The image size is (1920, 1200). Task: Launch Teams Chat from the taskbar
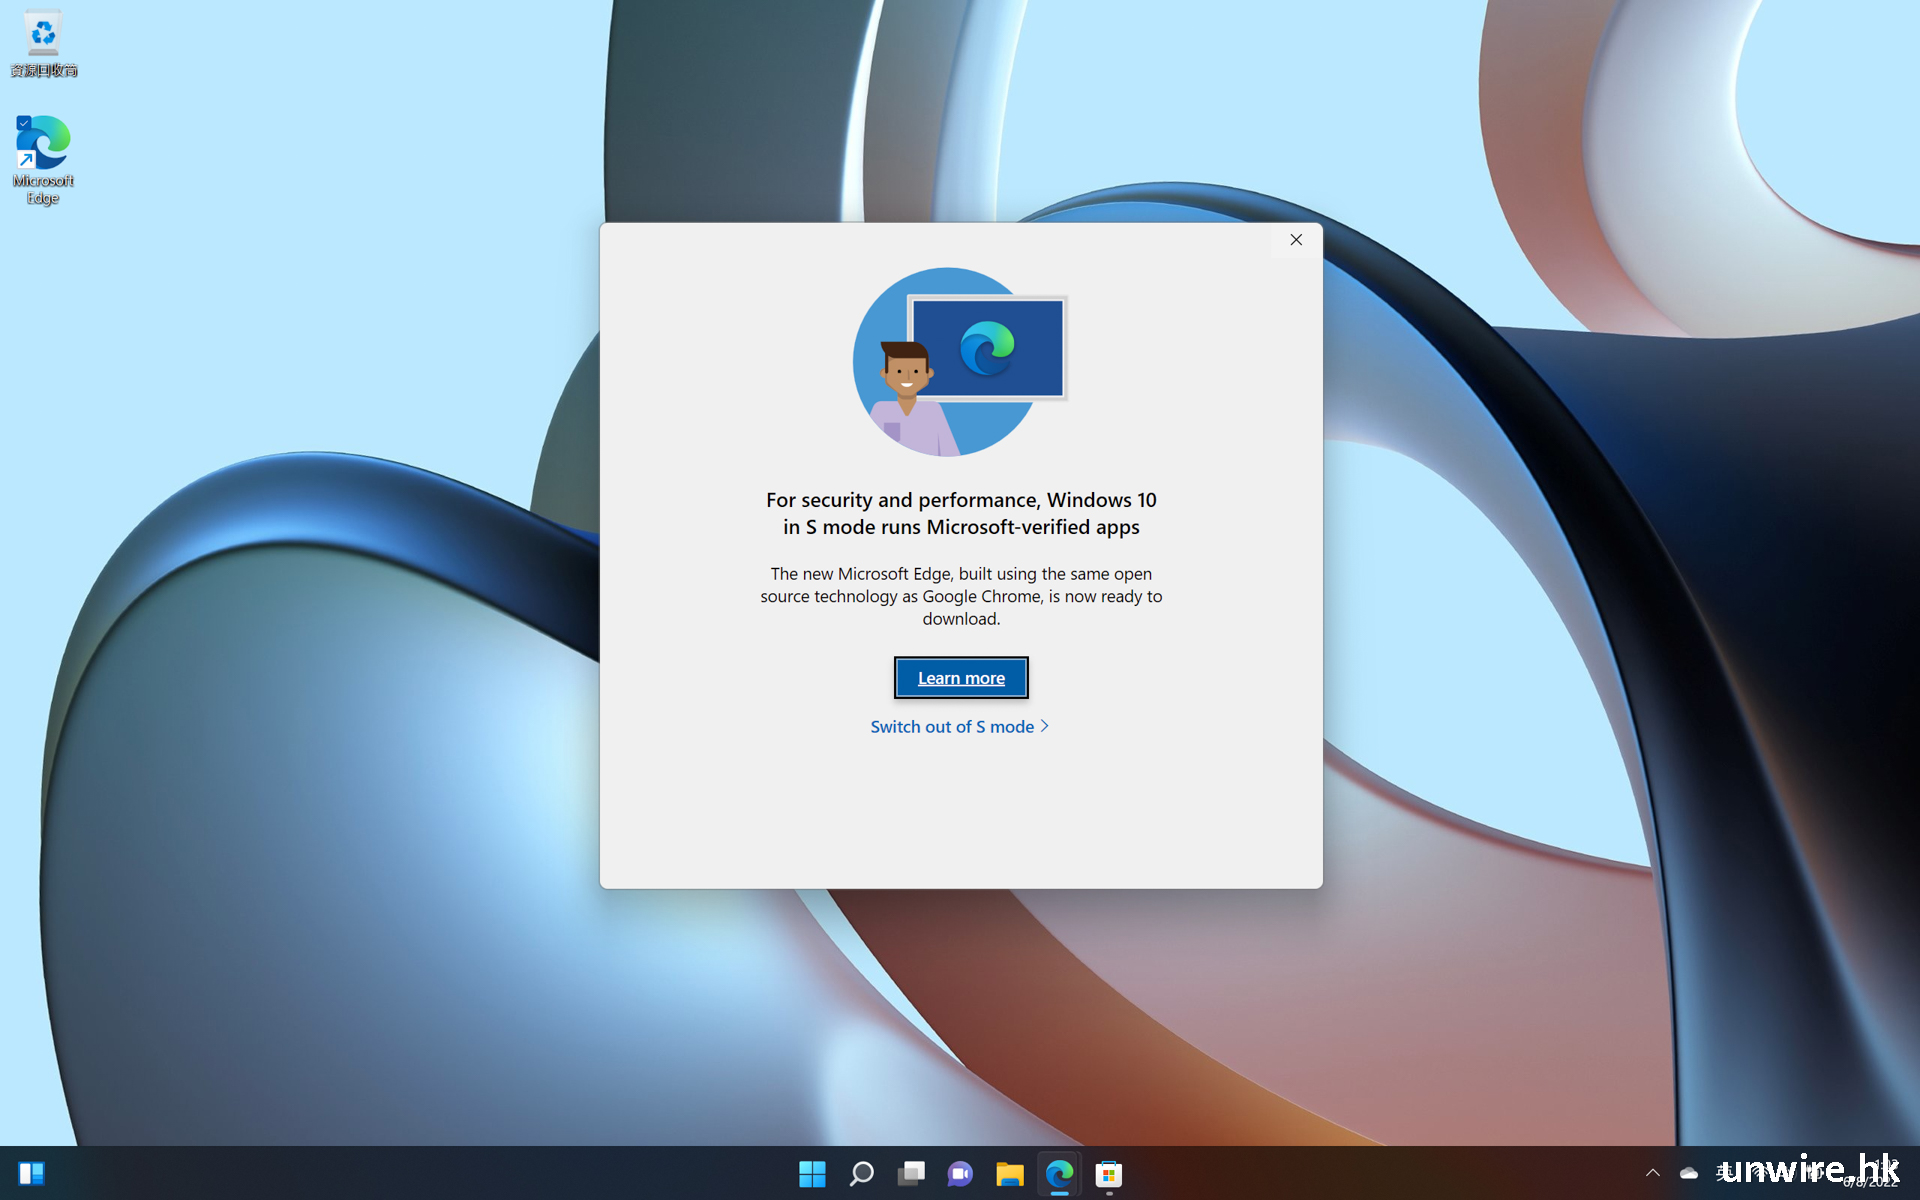(x=960, y=1173)
